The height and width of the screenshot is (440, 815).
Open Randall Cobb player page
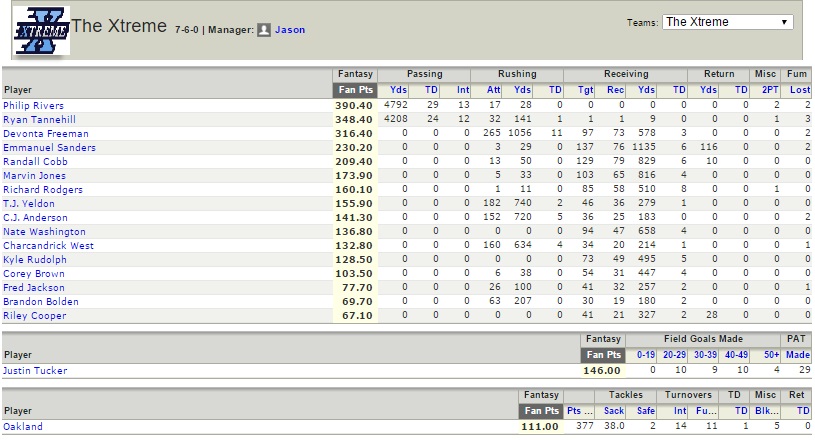click(35, 162)
